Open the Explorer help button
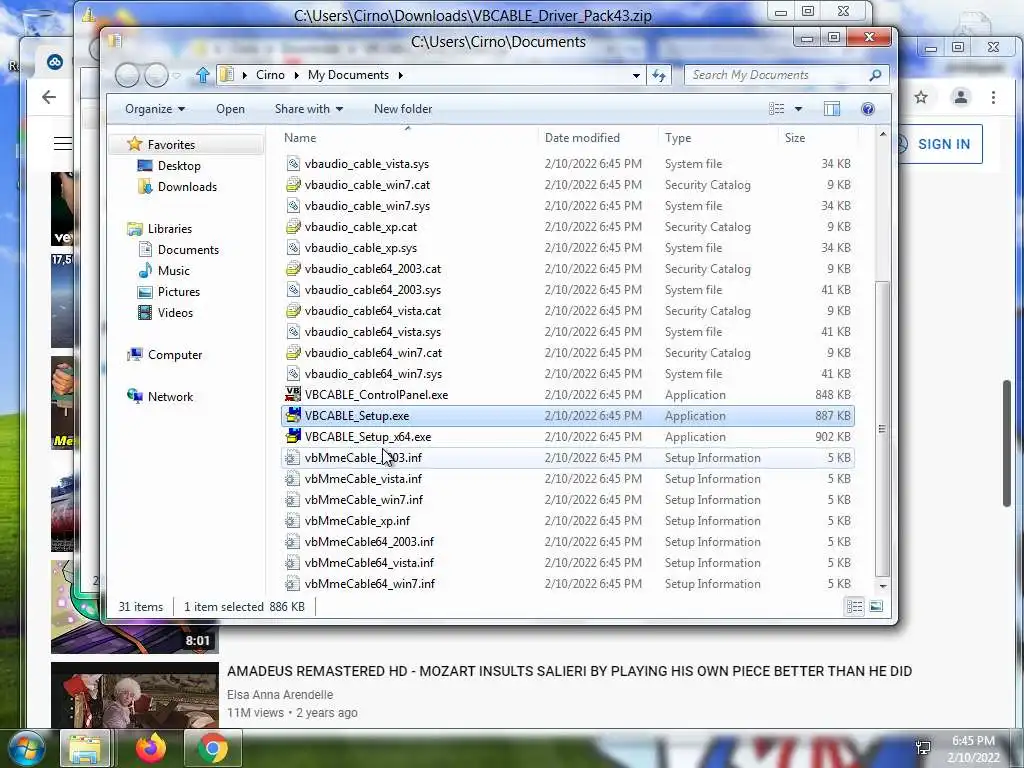 [868, 109]
